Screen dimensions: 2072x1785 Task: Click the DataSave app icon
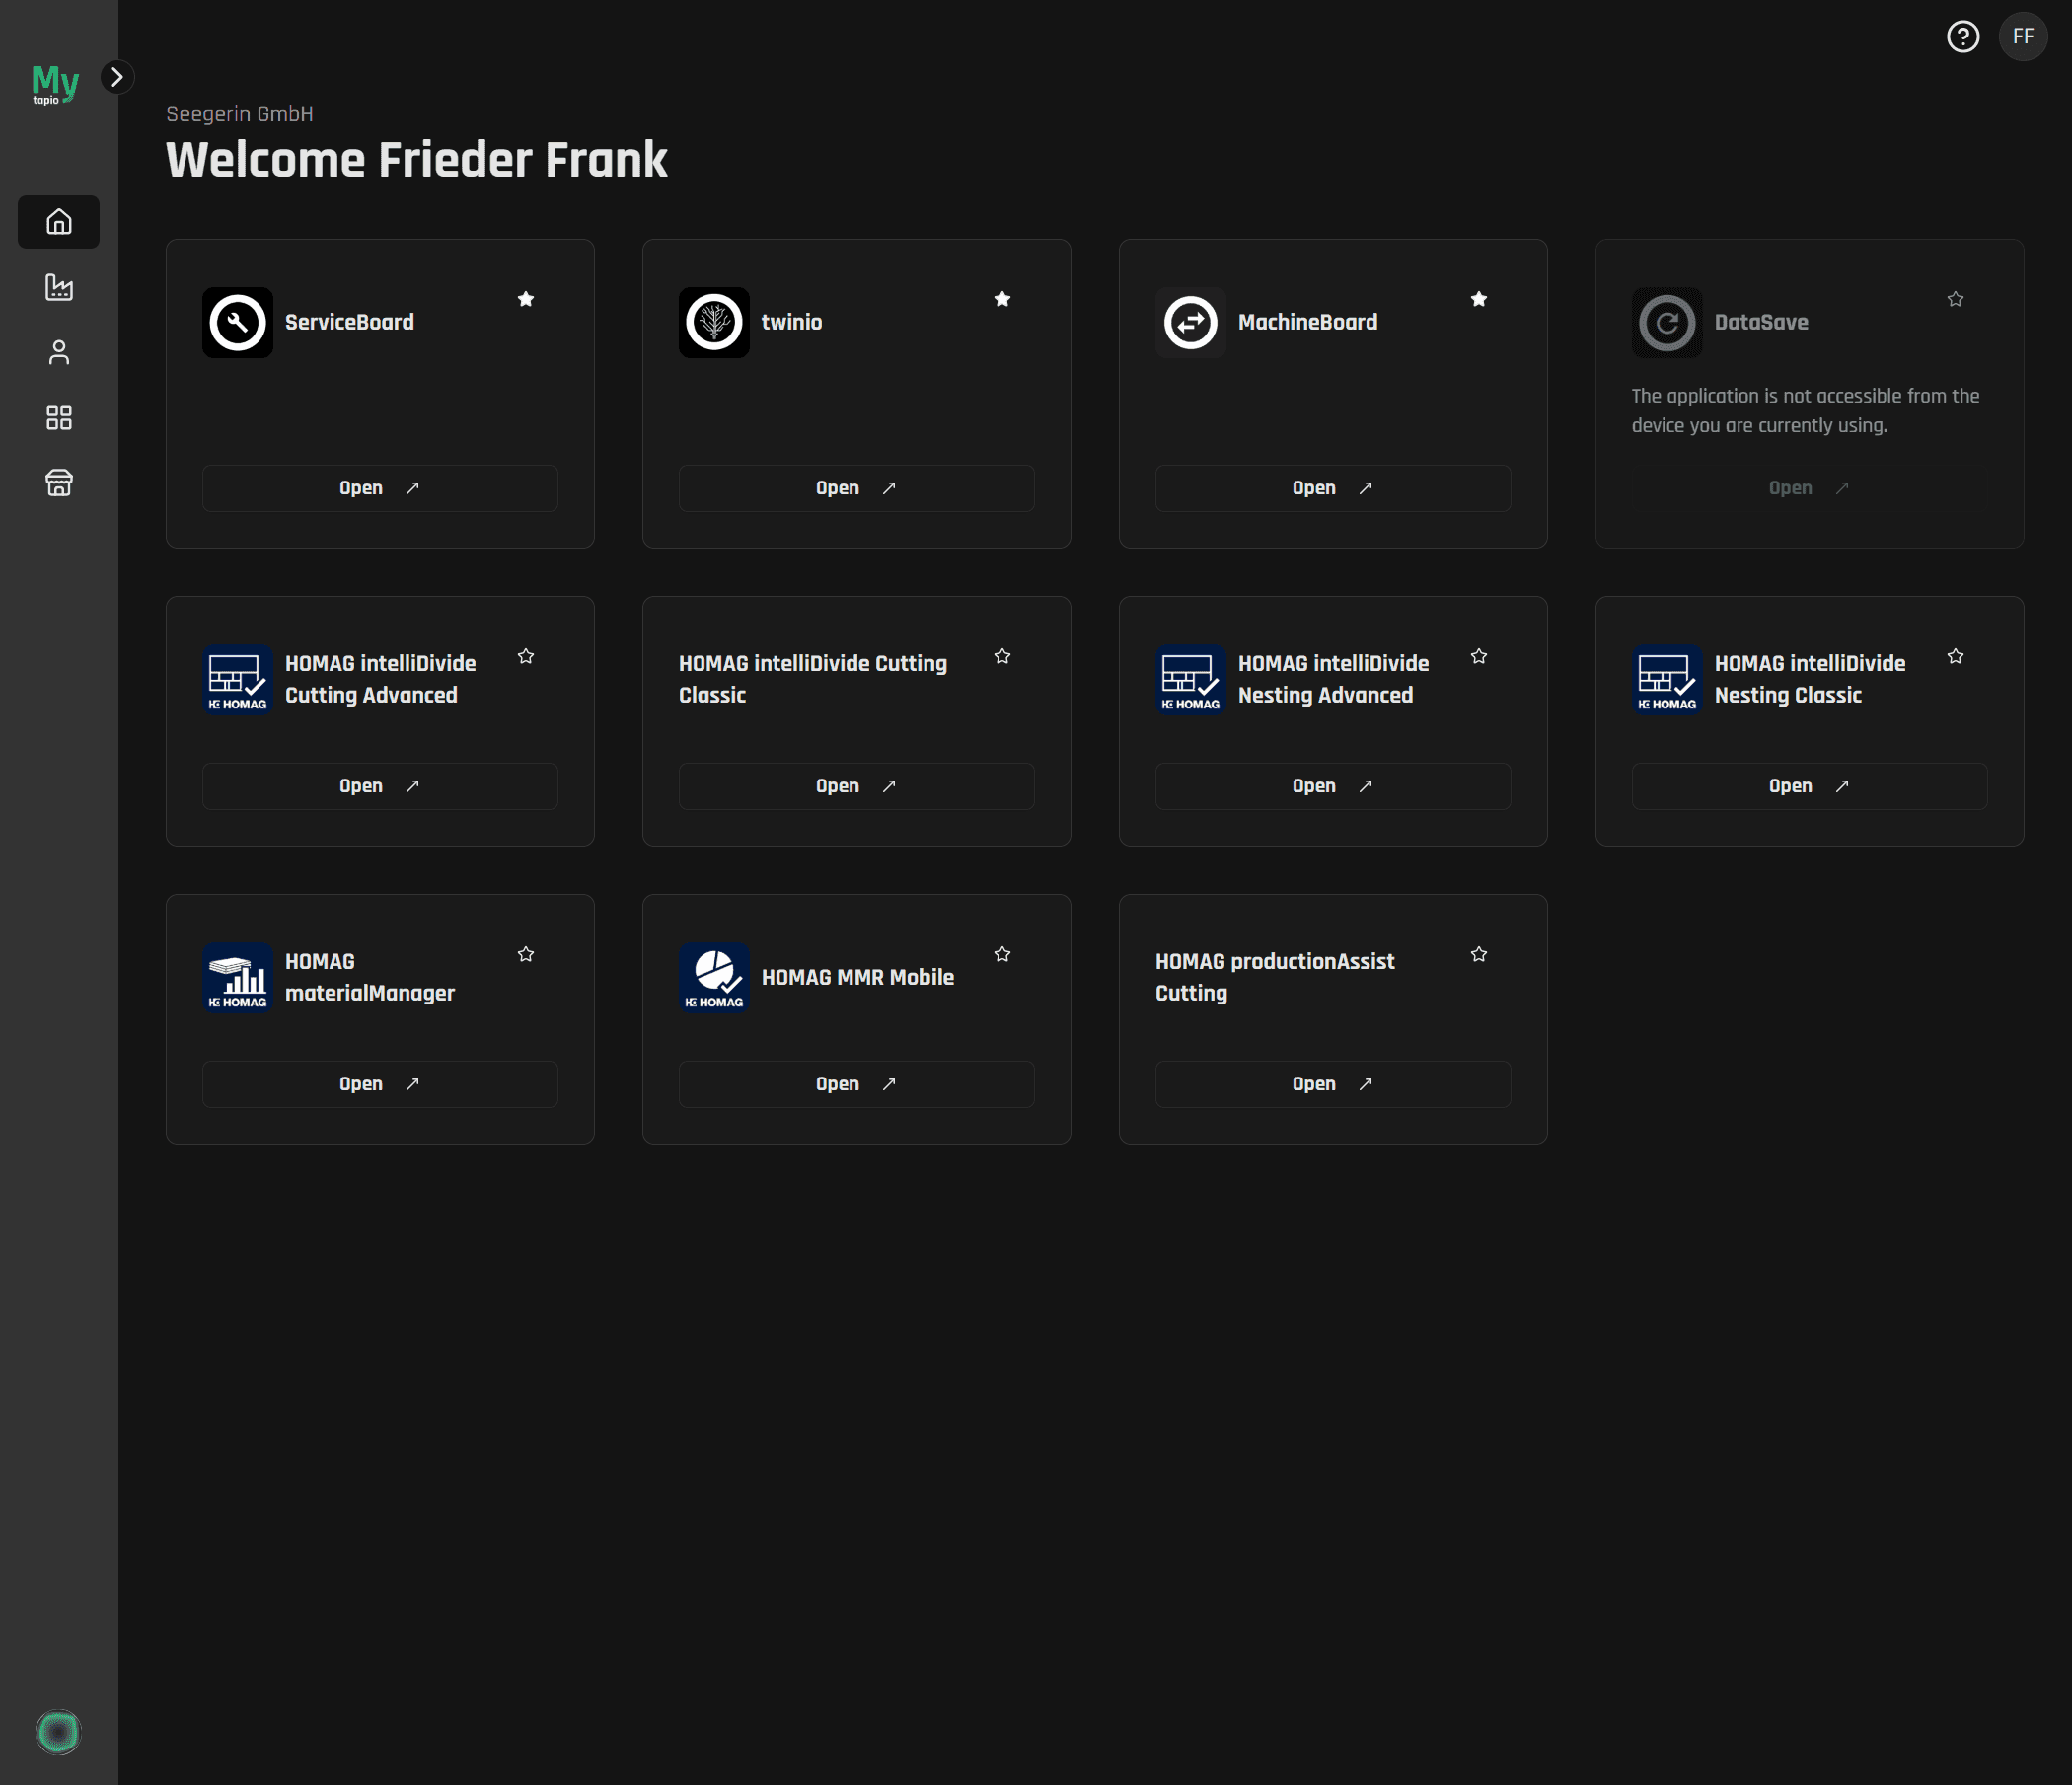tap(1666, 322)
